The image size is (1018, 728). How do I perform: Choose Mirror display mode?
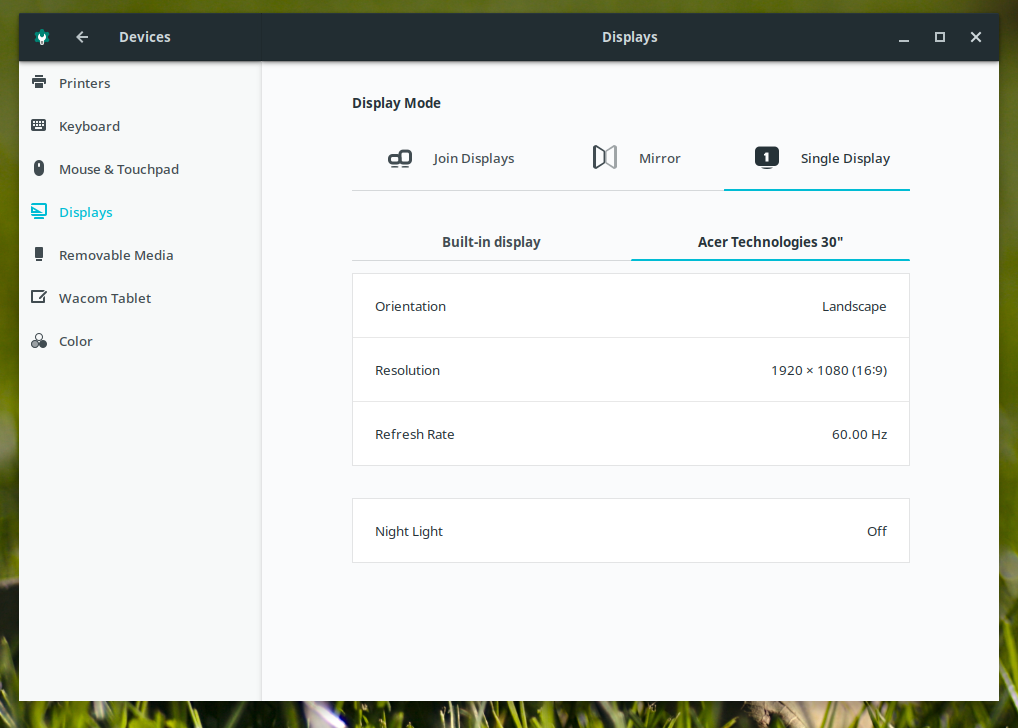click(630, 158)
